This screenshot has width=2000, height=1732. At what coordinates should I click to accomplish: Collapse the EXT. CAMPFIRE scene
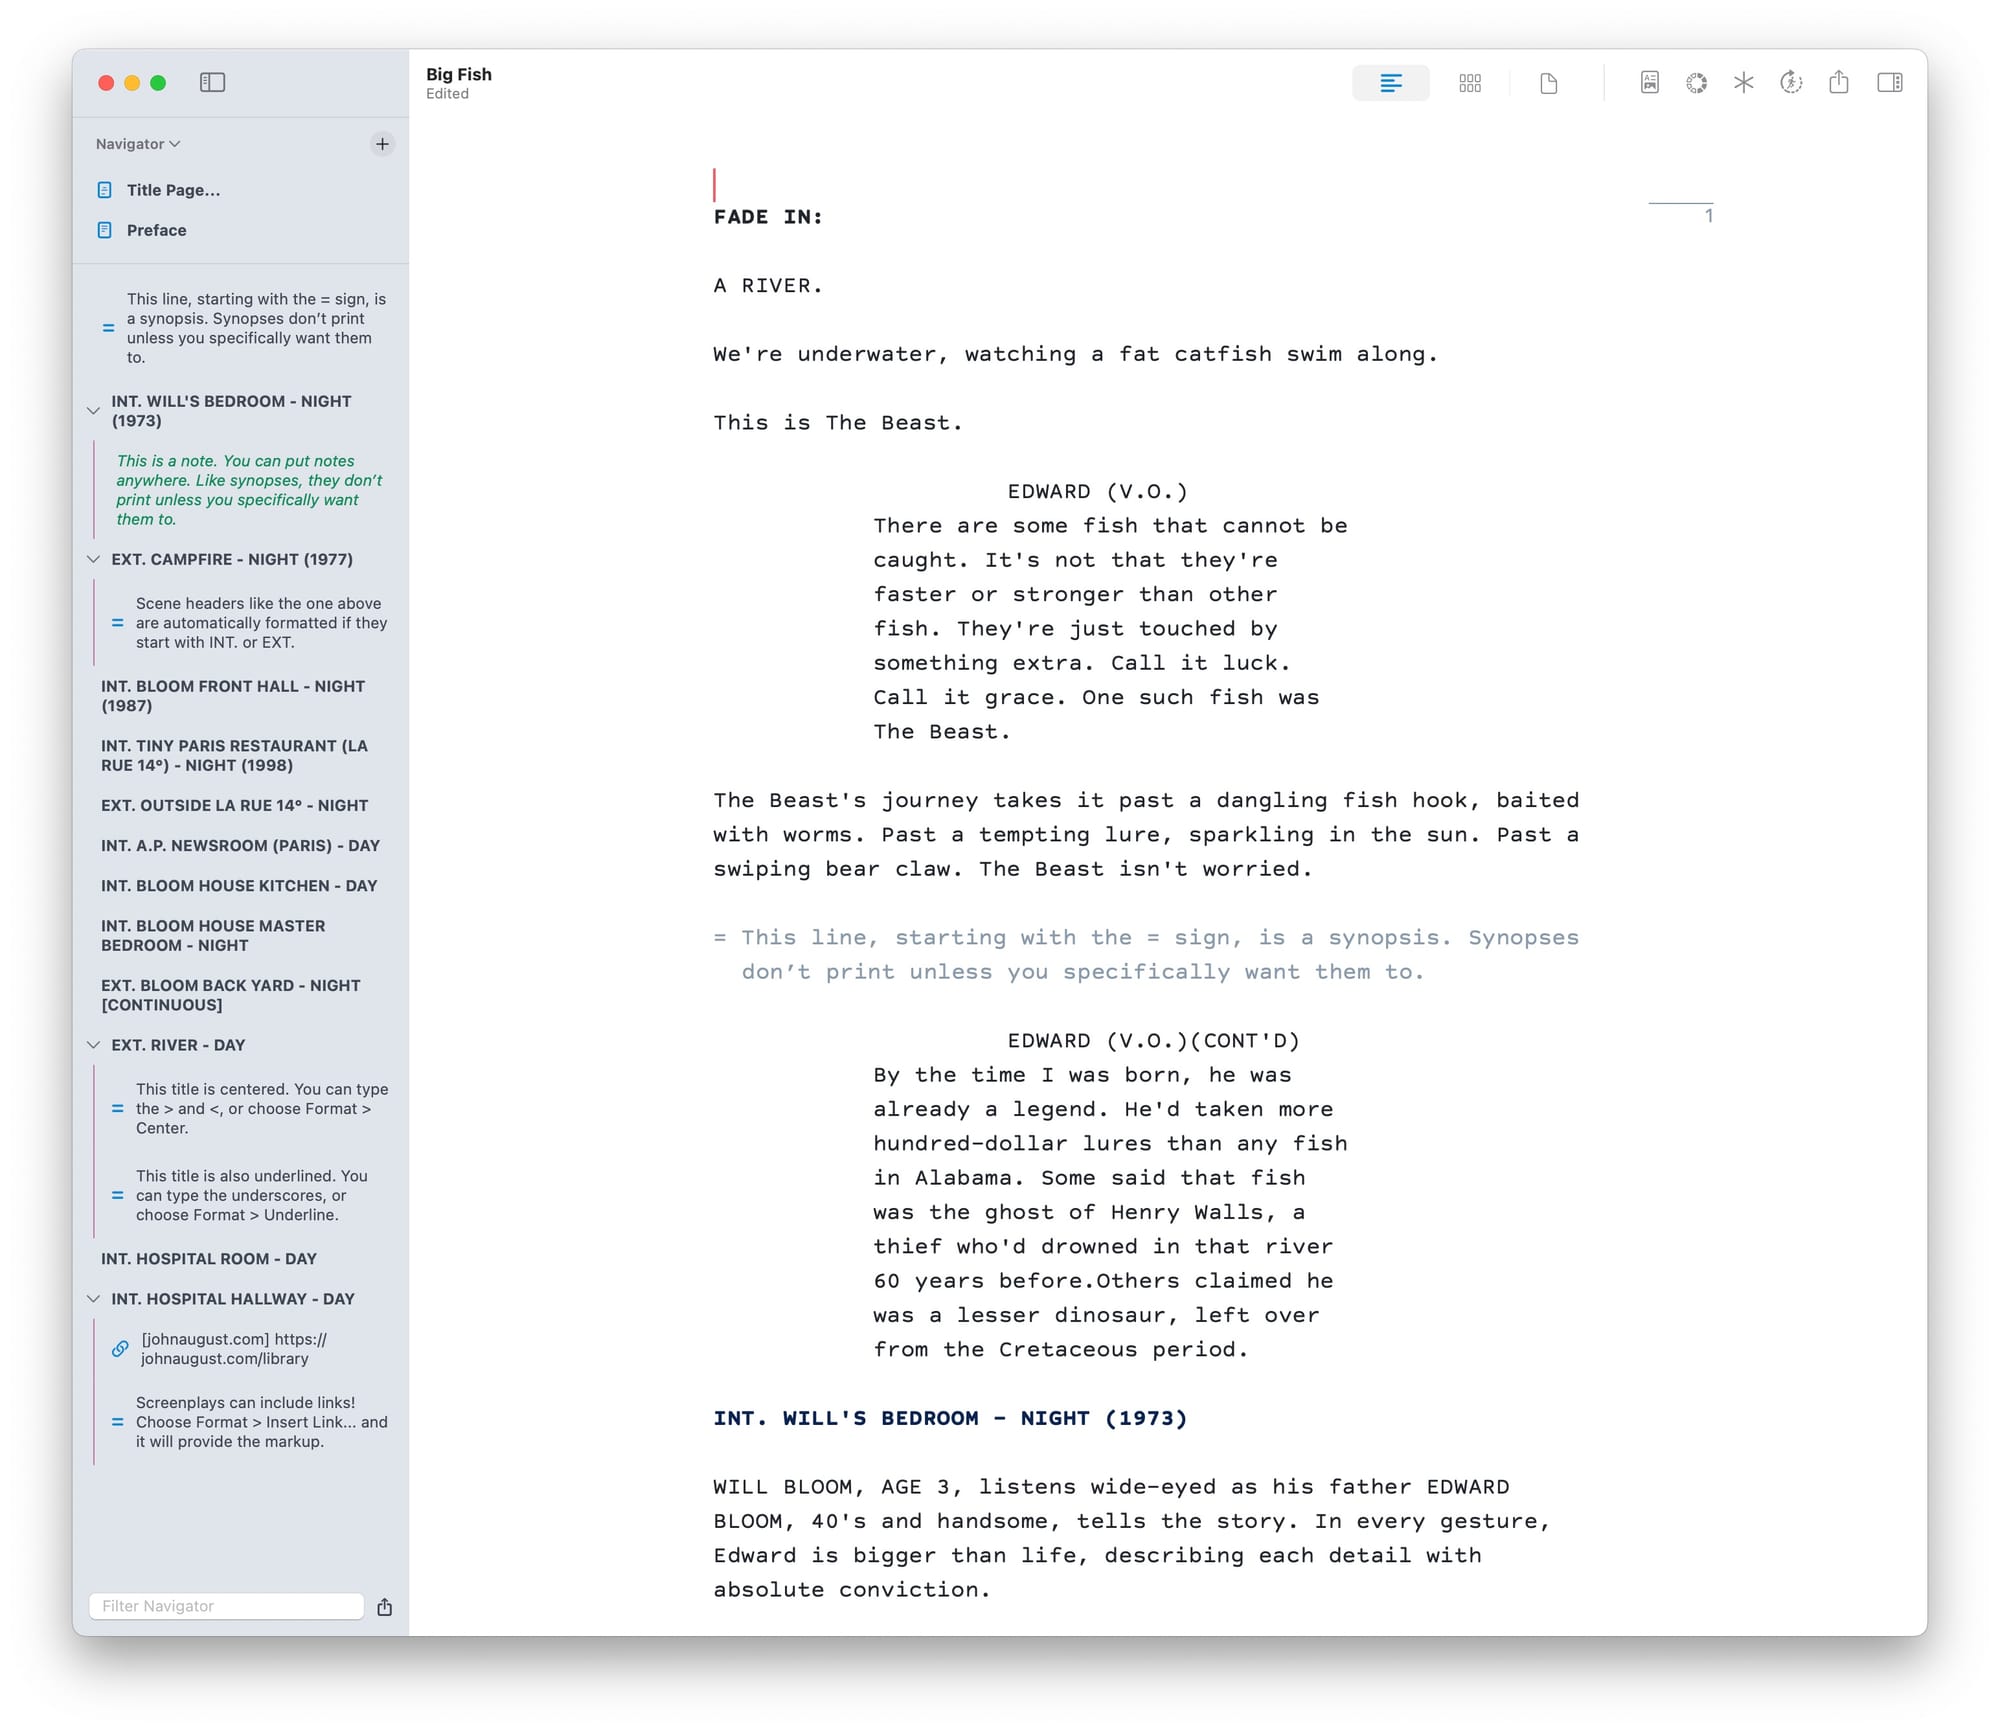click(93, 559)
